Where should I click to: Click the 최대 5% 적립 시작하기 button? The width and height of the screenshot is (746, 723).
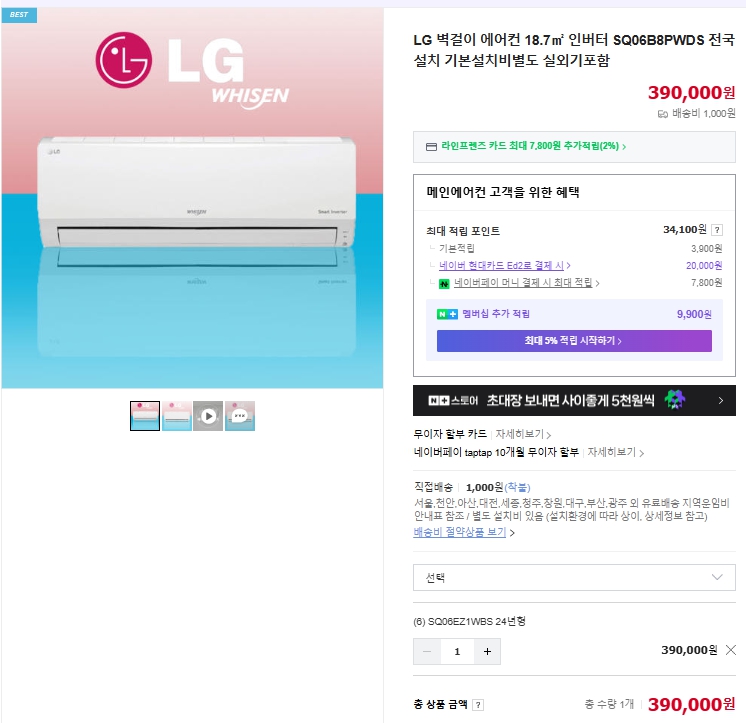click(574, 341)
